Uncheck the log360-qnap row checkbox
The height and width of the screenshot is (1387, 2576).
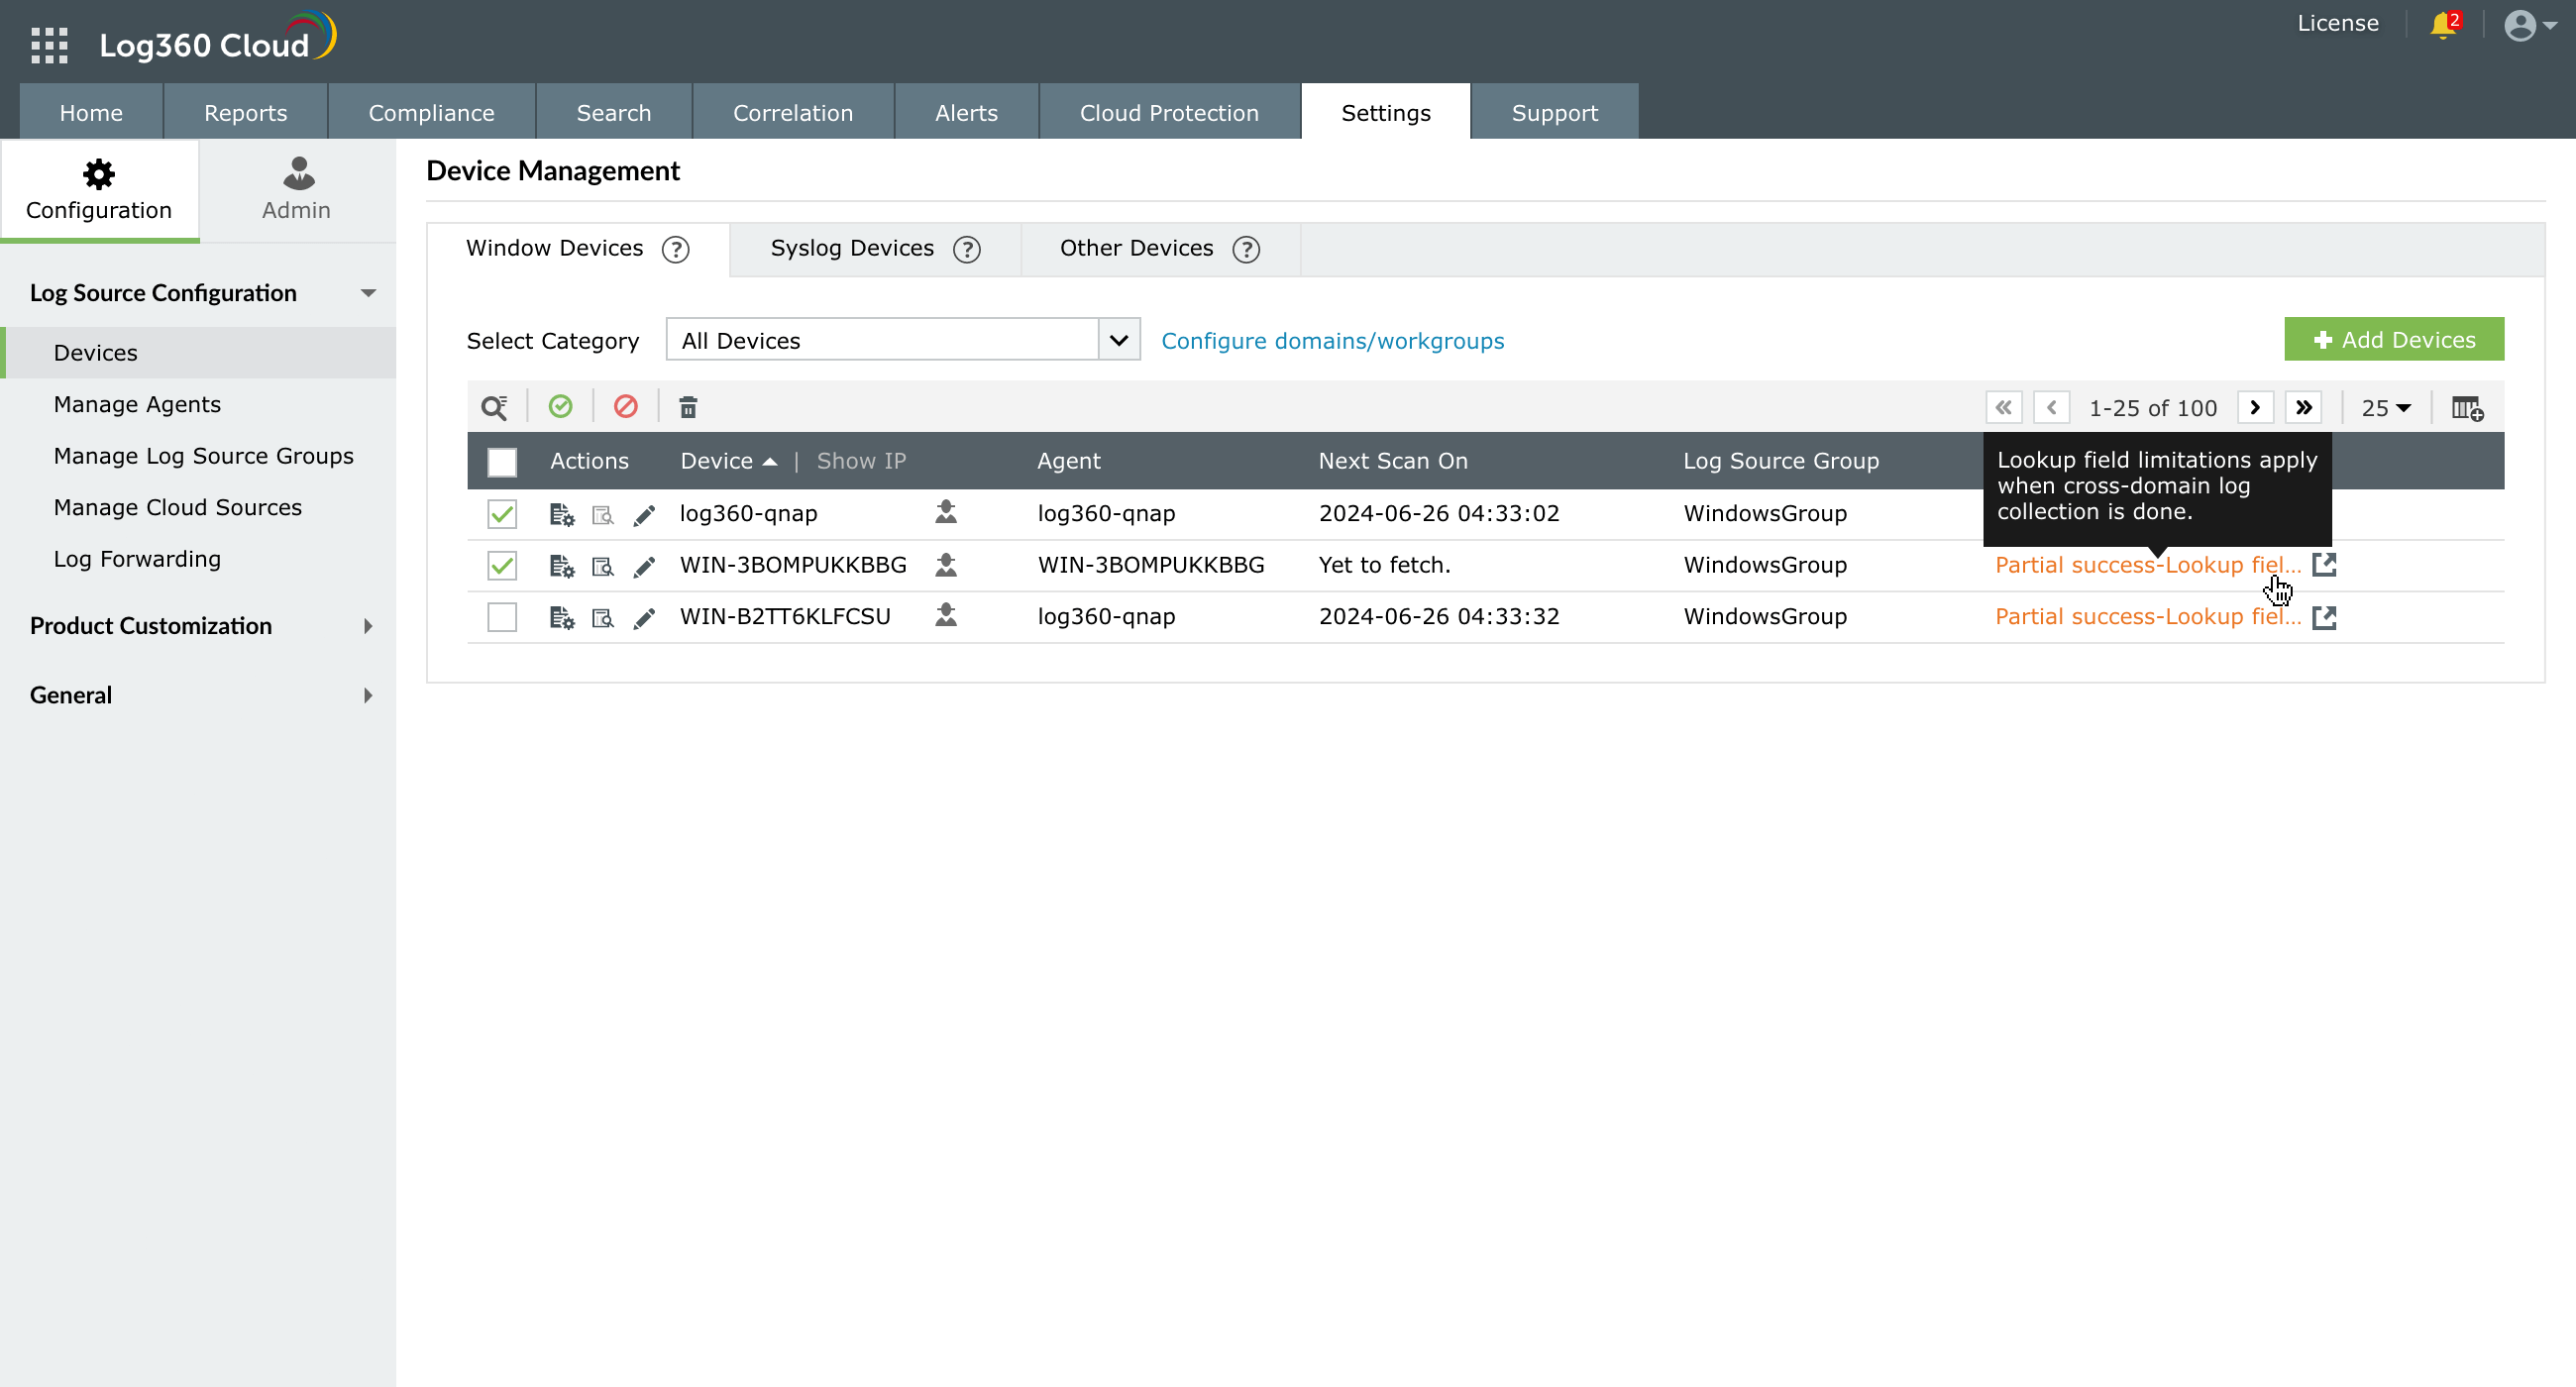click(502, 514)
